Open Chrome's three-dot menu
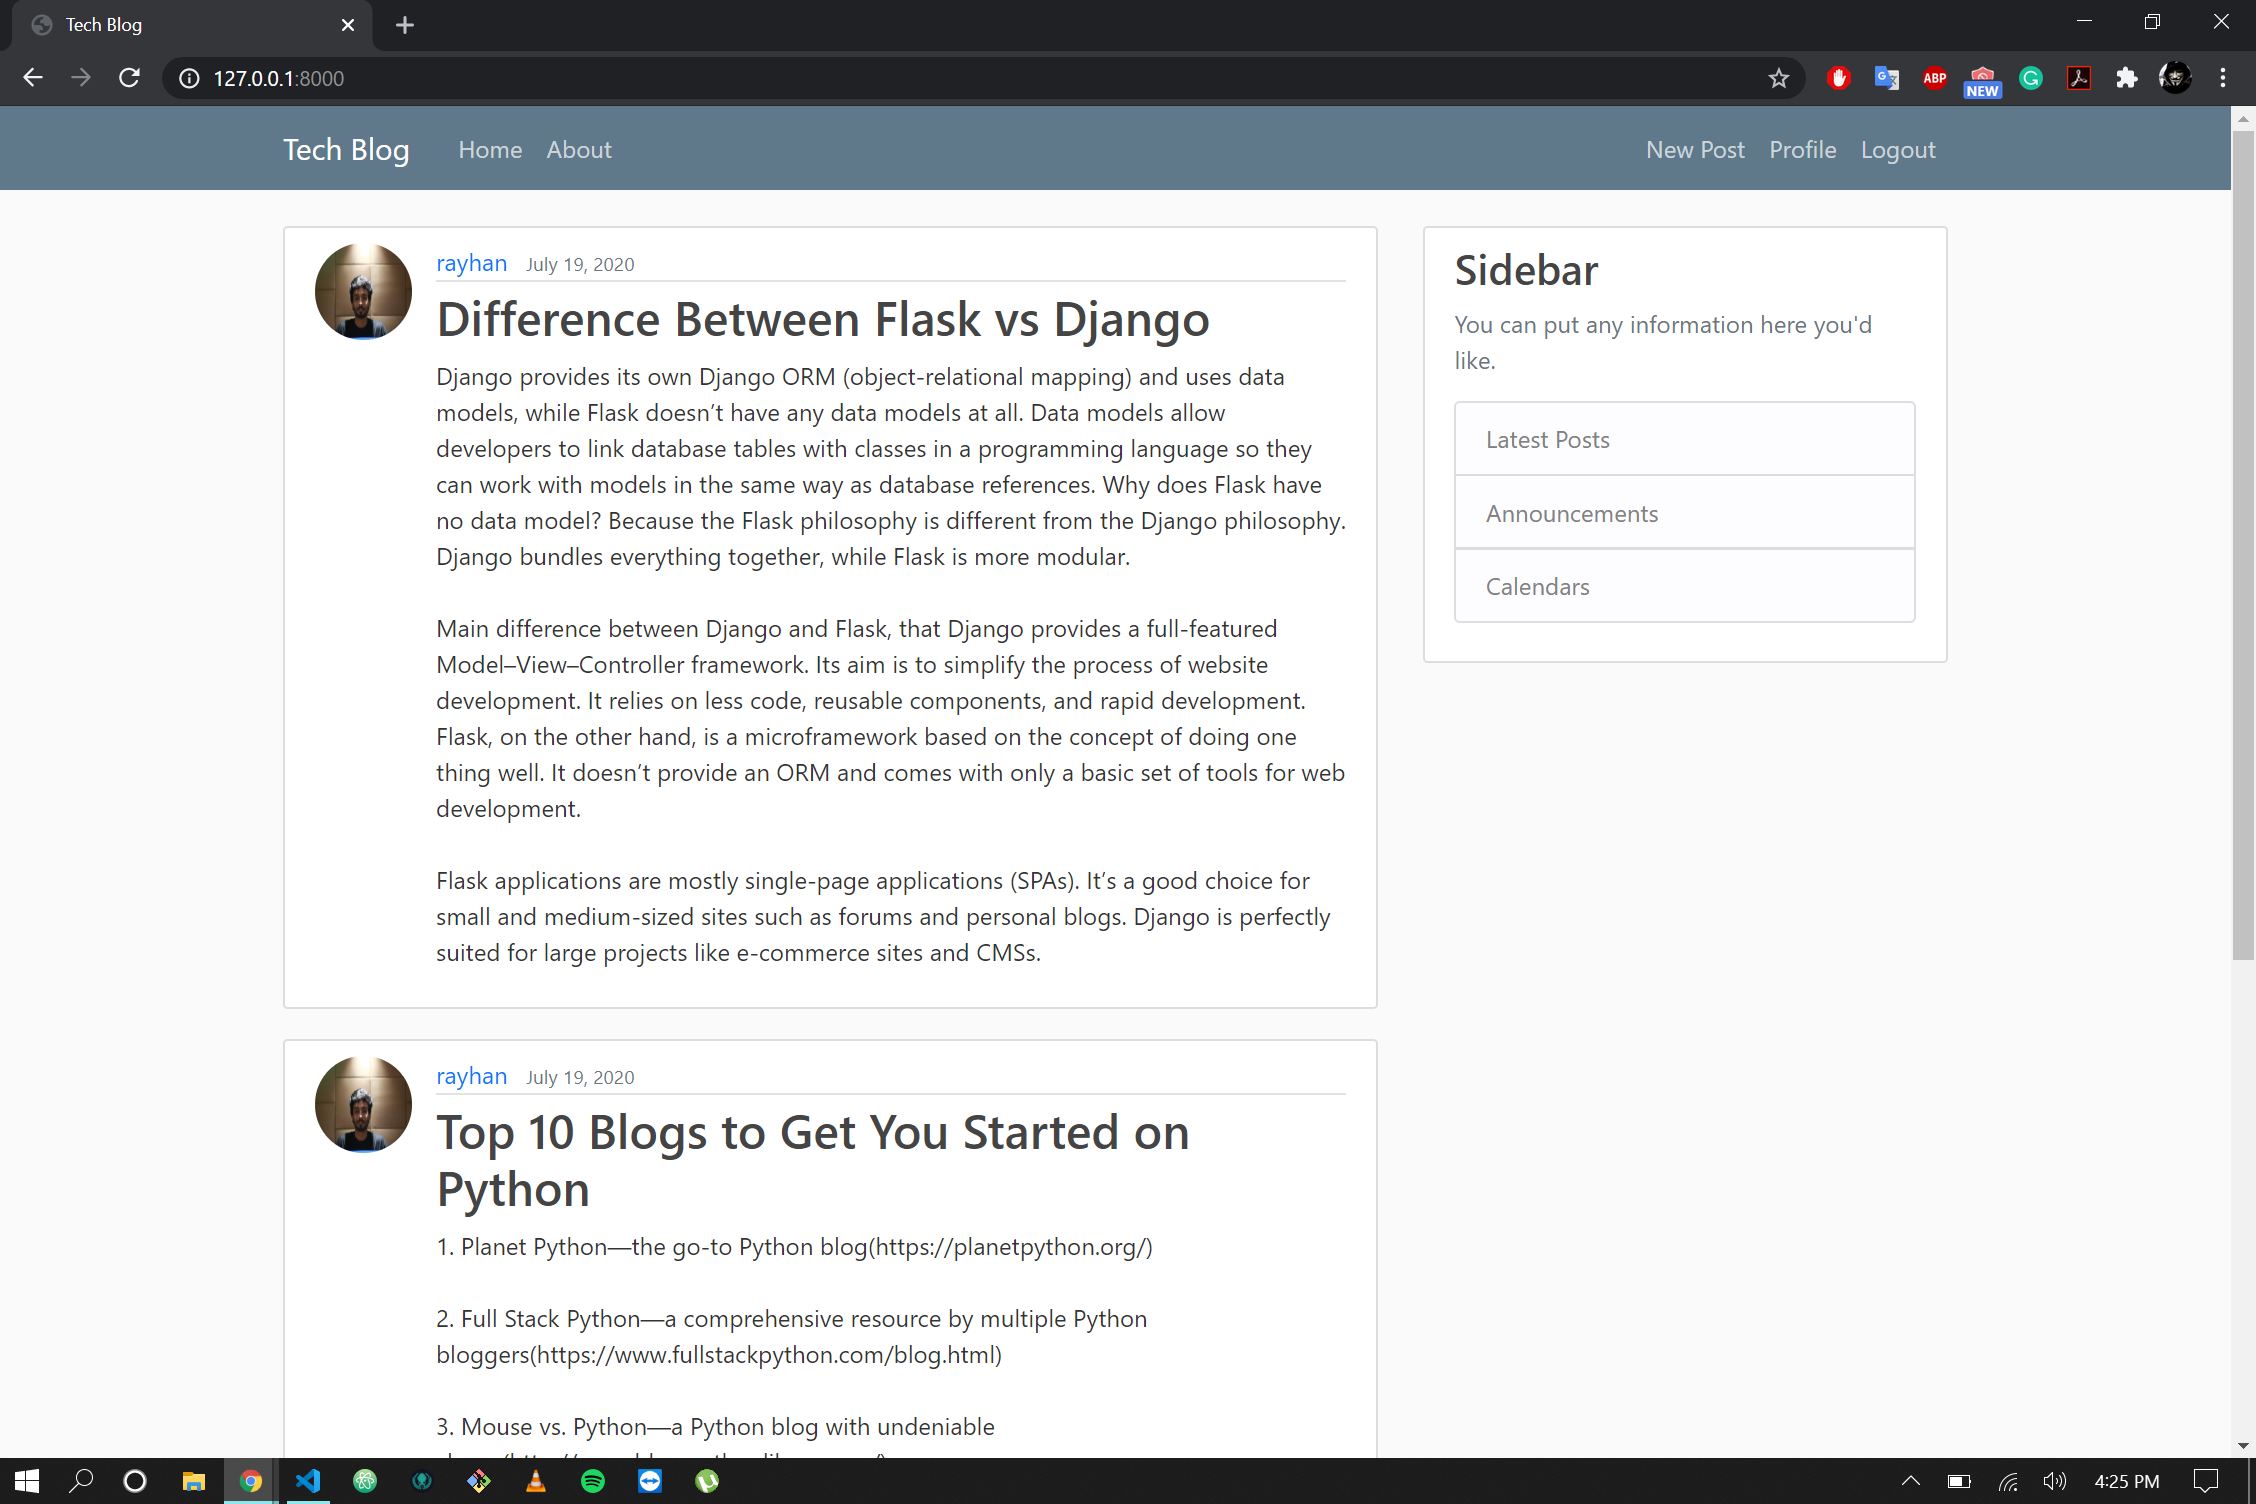The width and height of the screenshot is (2256, 1504). tap(2222, 78)
